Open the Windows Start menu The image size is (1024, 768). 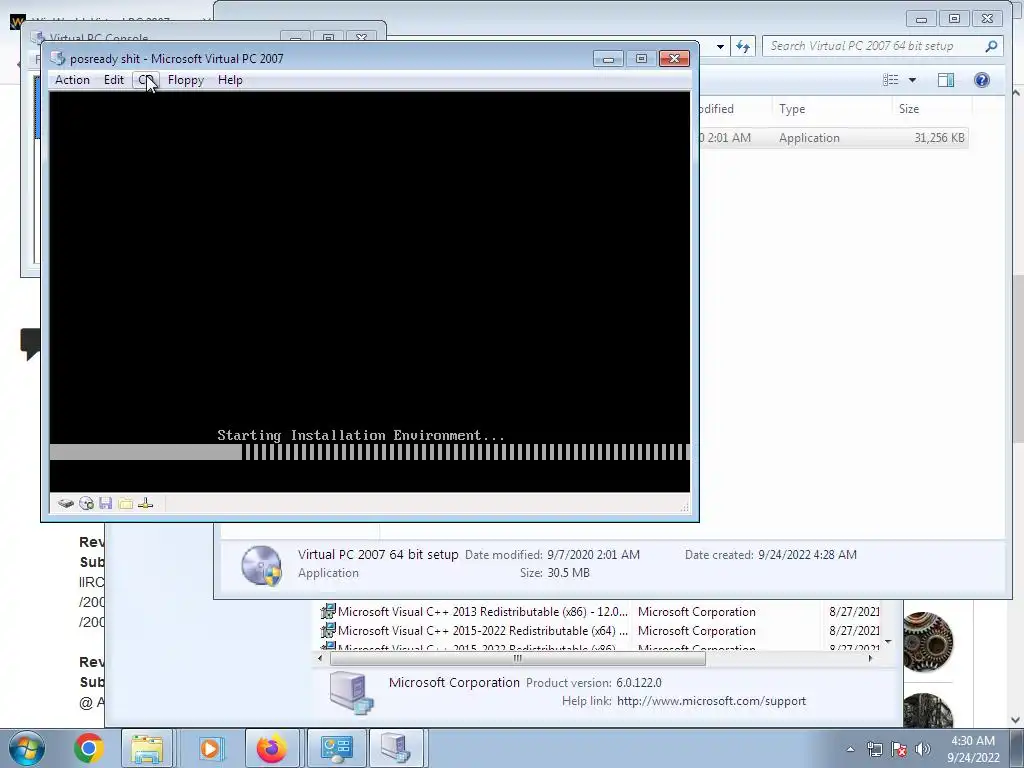point(26,748)
